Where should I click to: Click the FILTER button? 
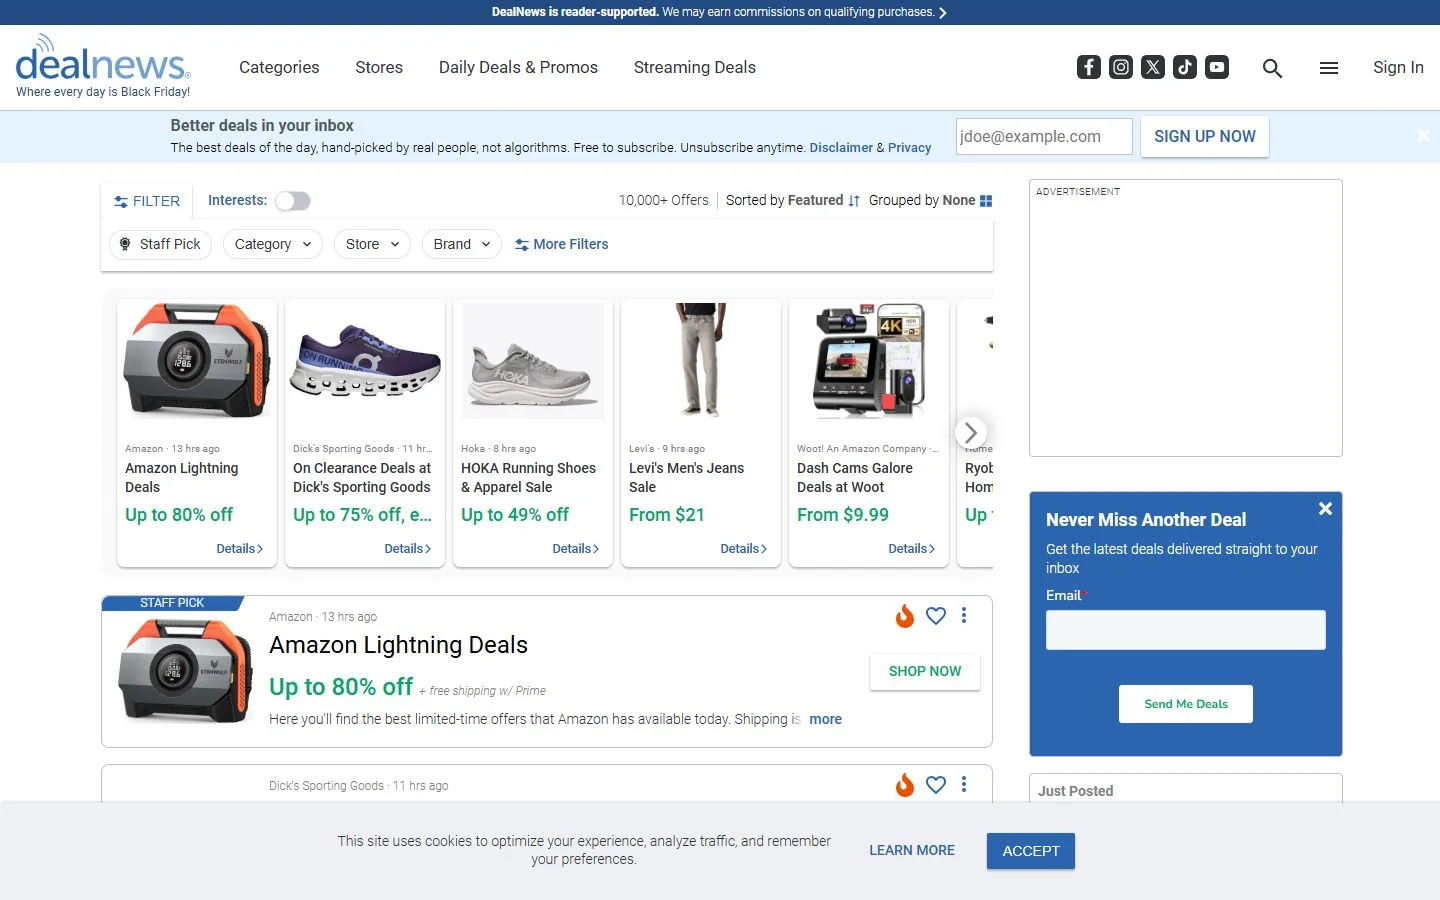(147, 201)
